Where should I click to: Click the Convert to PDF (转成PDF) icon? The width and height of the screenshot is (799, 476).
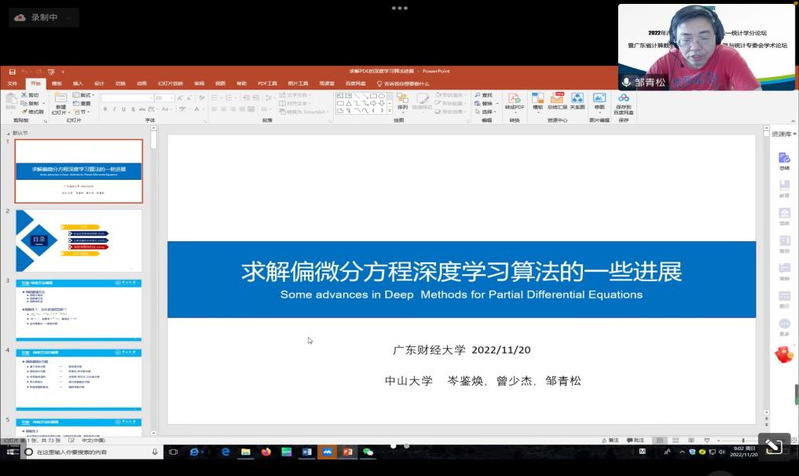point(514,101)
